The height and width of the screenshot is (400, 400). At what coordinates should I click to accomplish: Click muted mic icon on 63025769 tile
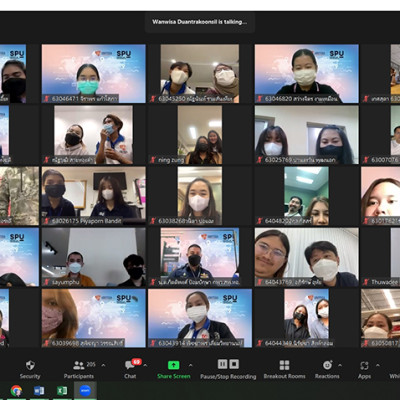pos(260,160)
